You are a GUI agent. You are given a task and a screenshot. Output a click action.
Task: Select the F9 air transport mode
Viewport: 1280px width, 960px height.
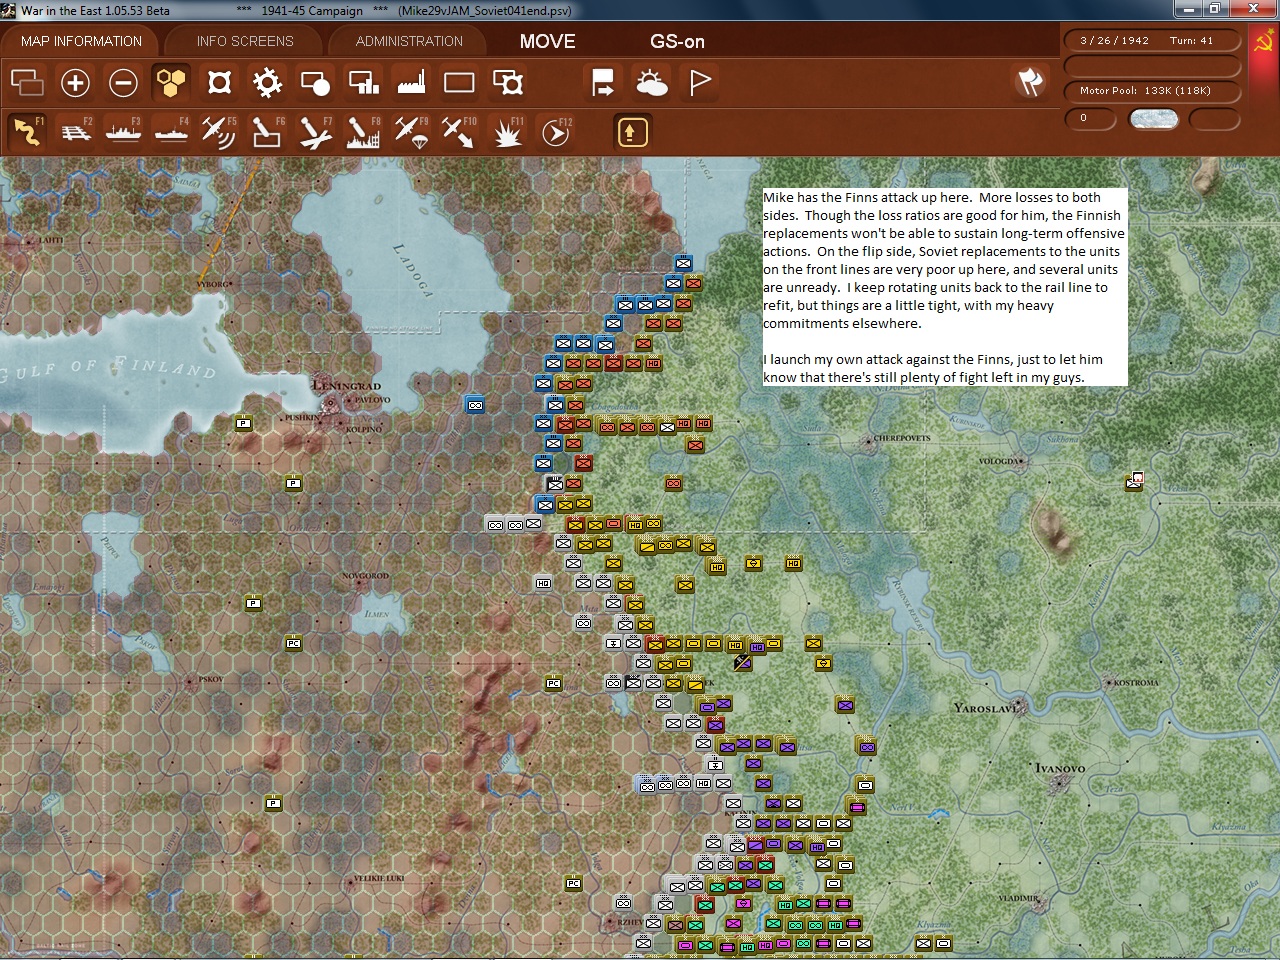pyautogui.click(x=411, y=131)
